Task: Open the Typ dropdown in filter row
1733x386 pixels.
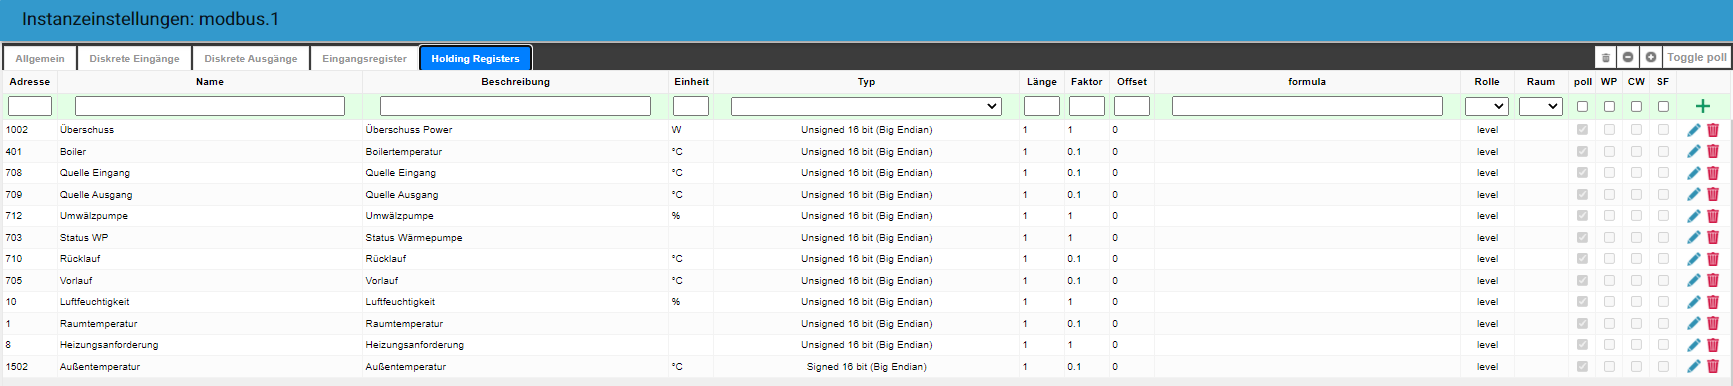Action: [866, 106]
